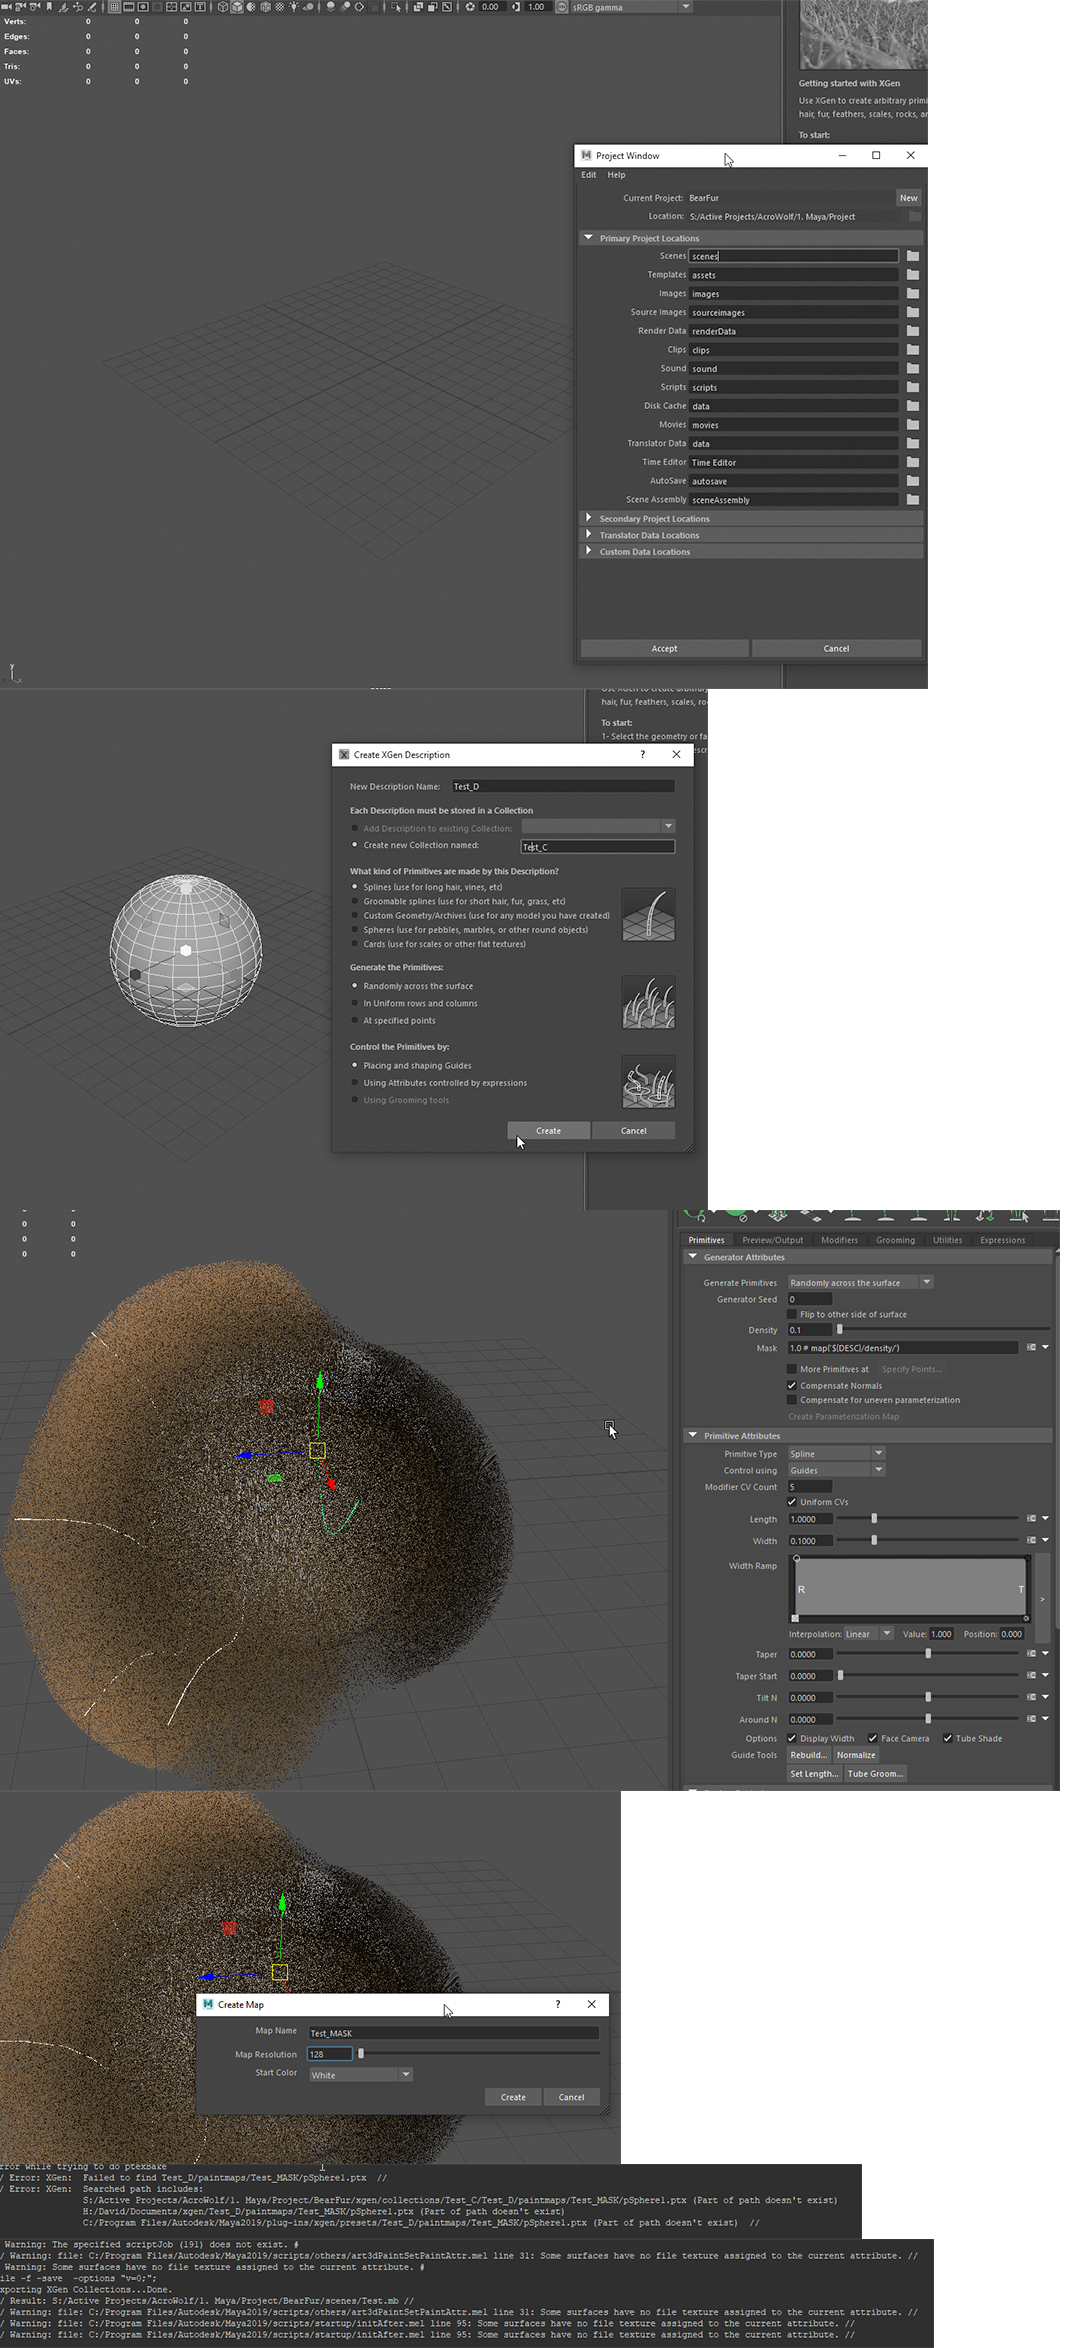Choose In Uniform rows and columns option
Viewport: 1067px width, 2348px height.
tap(355, 1003)
